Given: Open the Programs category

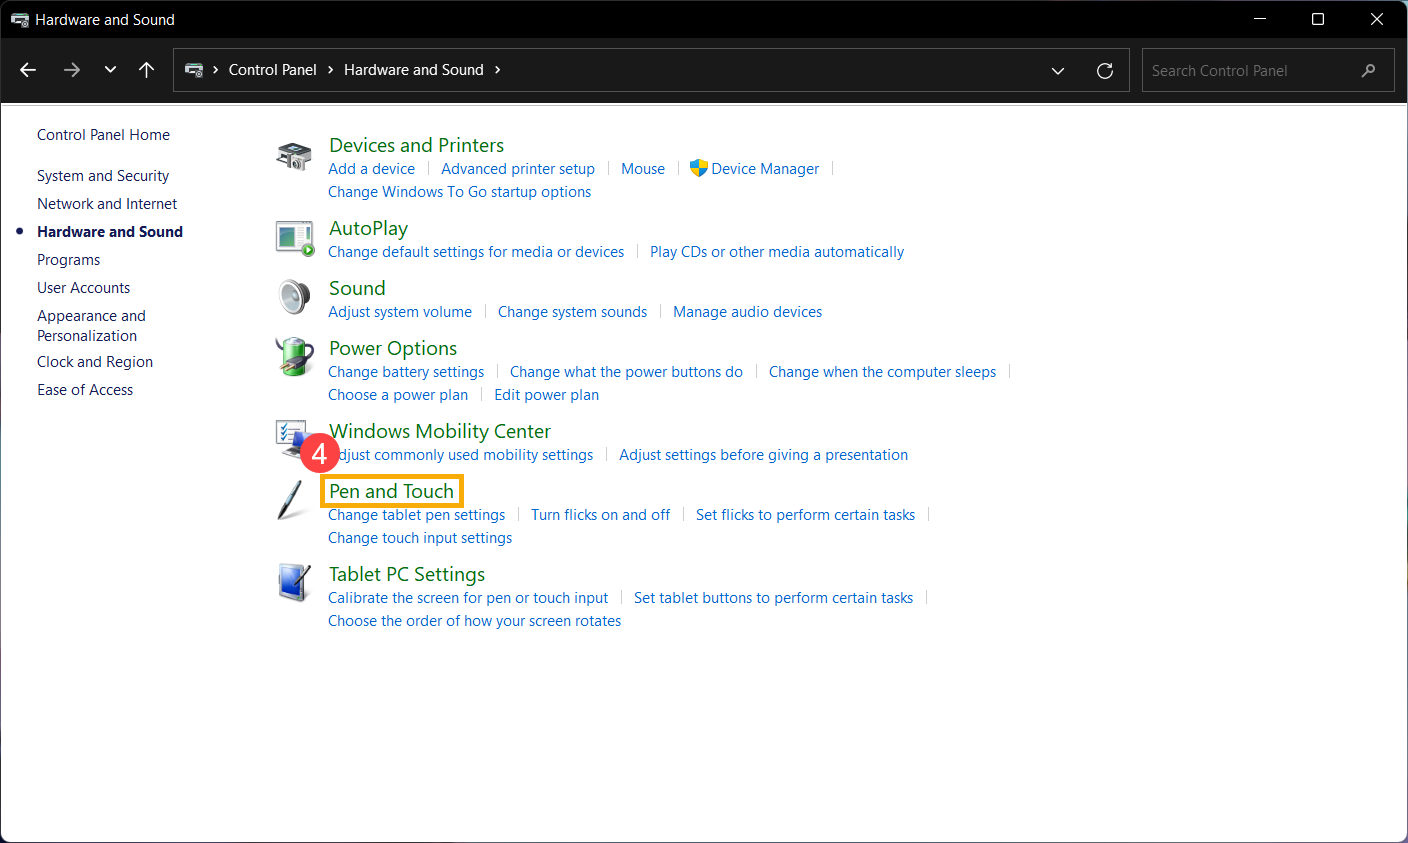Looking at the screenshot, I should point(68,260).
